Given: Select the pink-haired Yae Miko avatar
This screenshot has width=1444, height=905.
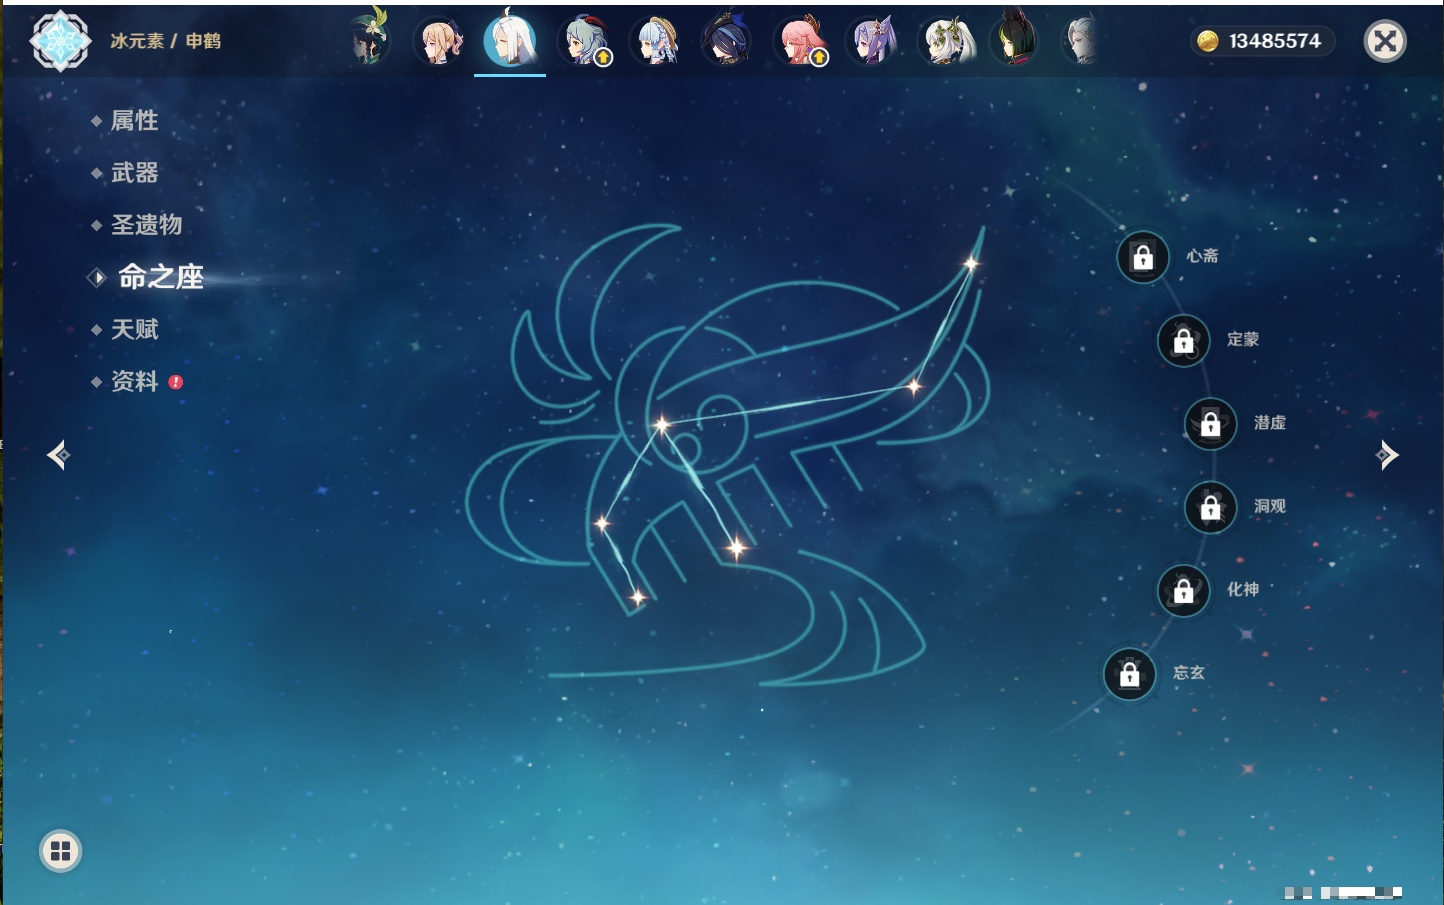Looking at the screenshot, I should 801,41.
